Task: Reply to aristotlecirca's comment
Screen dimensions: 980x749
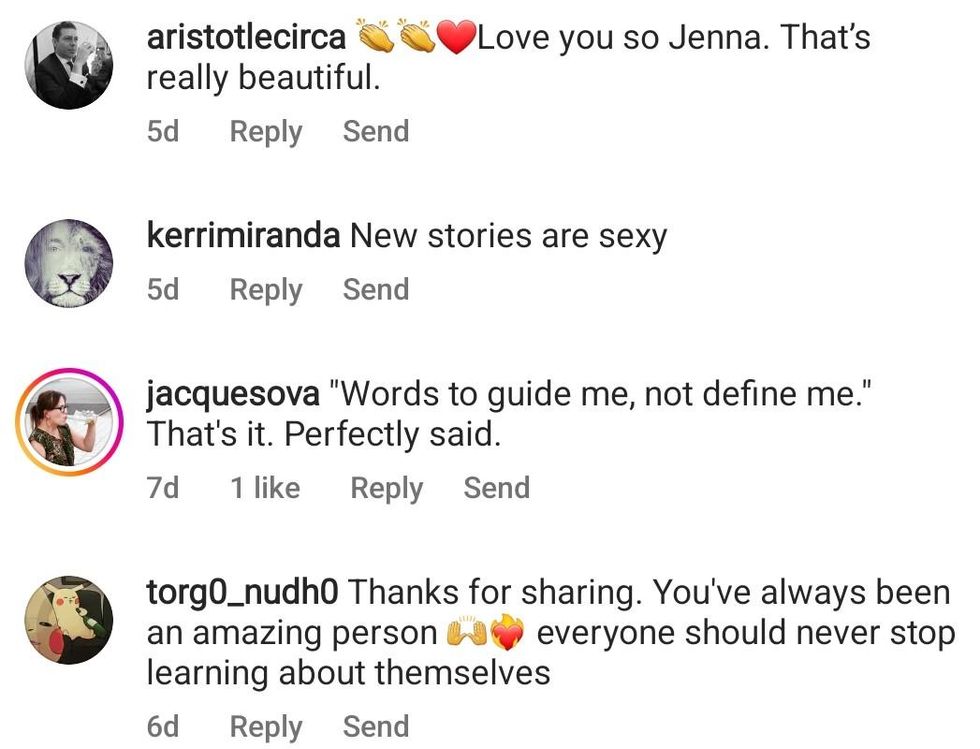Action: click(x=265, y=131)
